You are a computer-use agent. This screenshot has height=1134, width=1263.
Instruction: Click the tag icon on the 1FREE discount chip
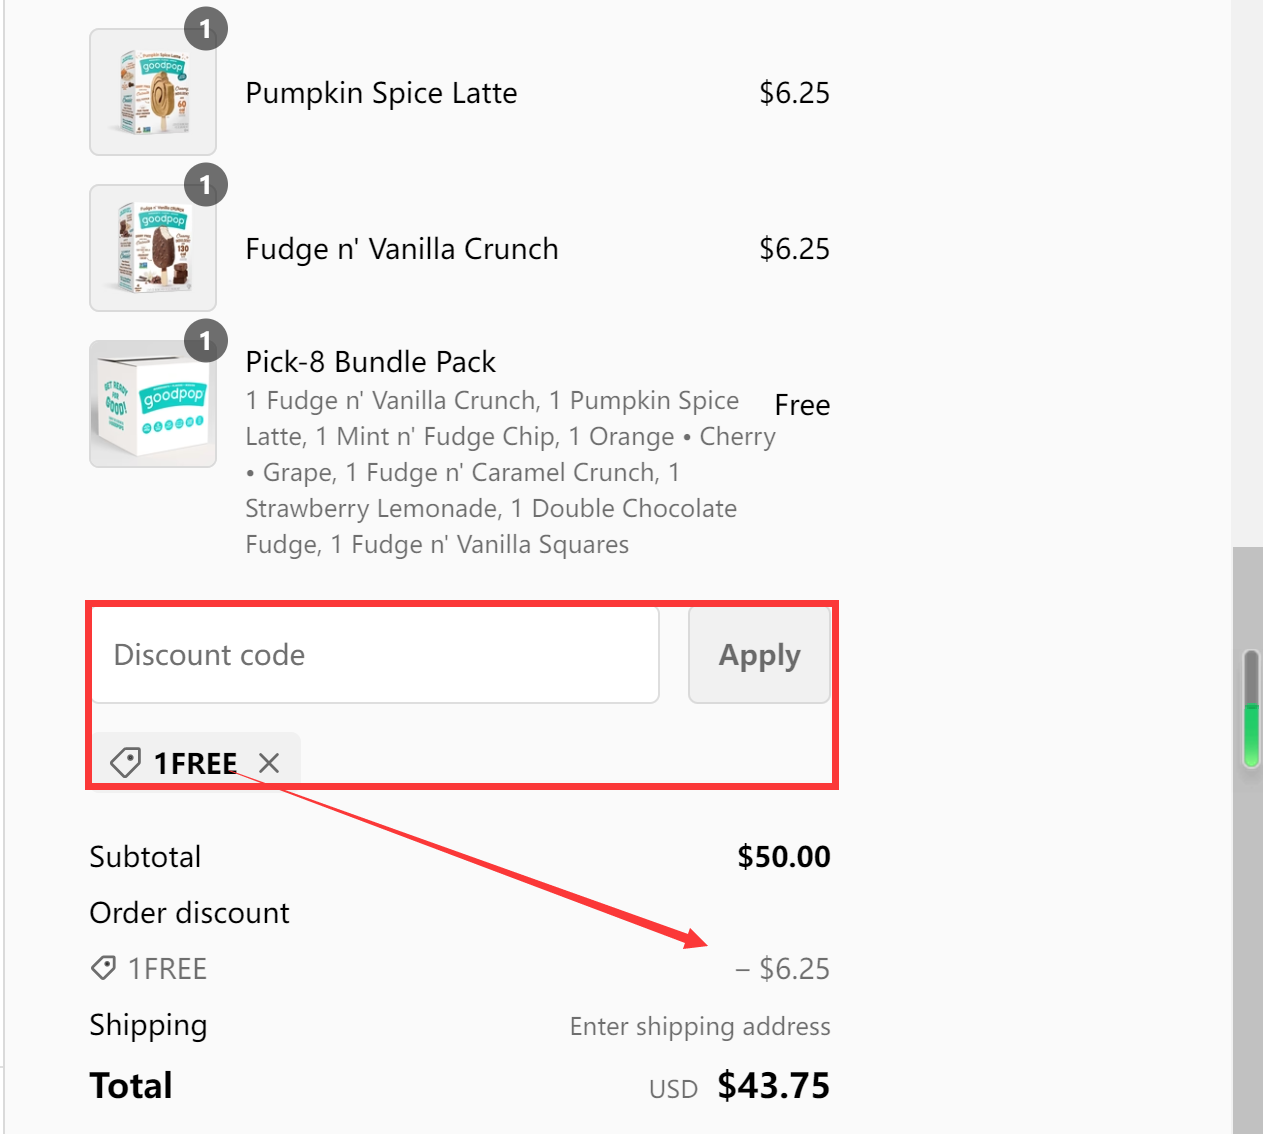coord(124,762)
